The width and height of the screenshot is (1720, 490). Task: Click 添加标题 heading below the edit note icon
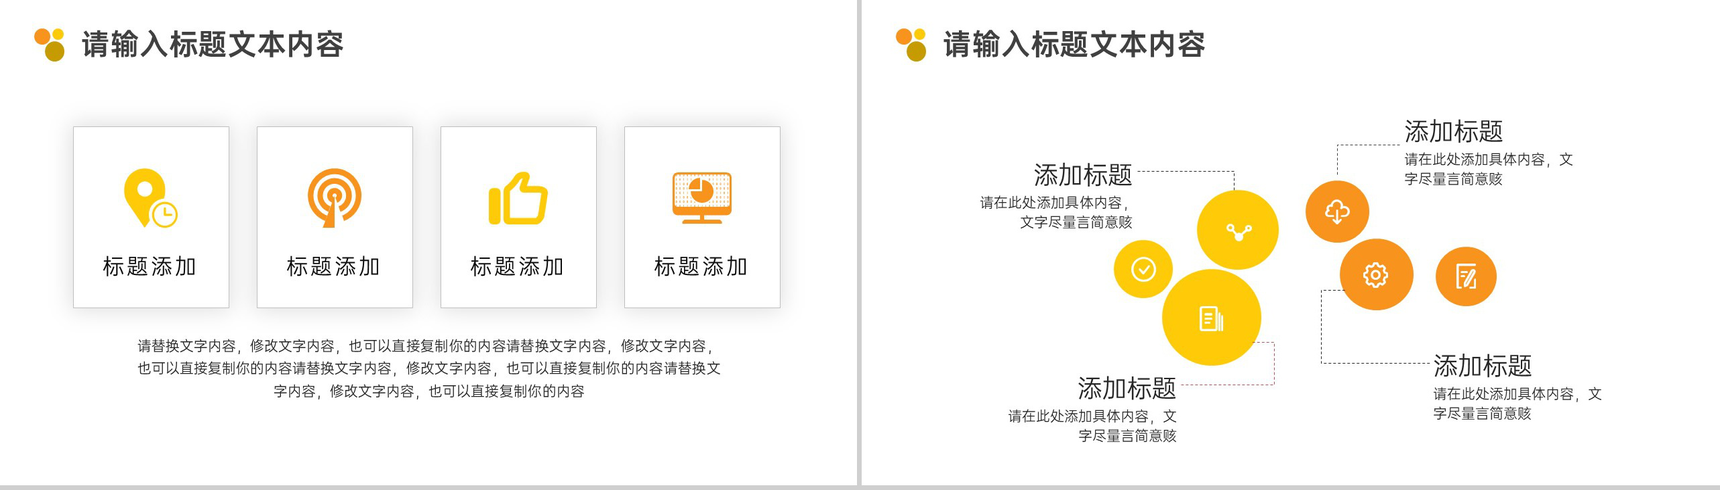click(1482, 366)
